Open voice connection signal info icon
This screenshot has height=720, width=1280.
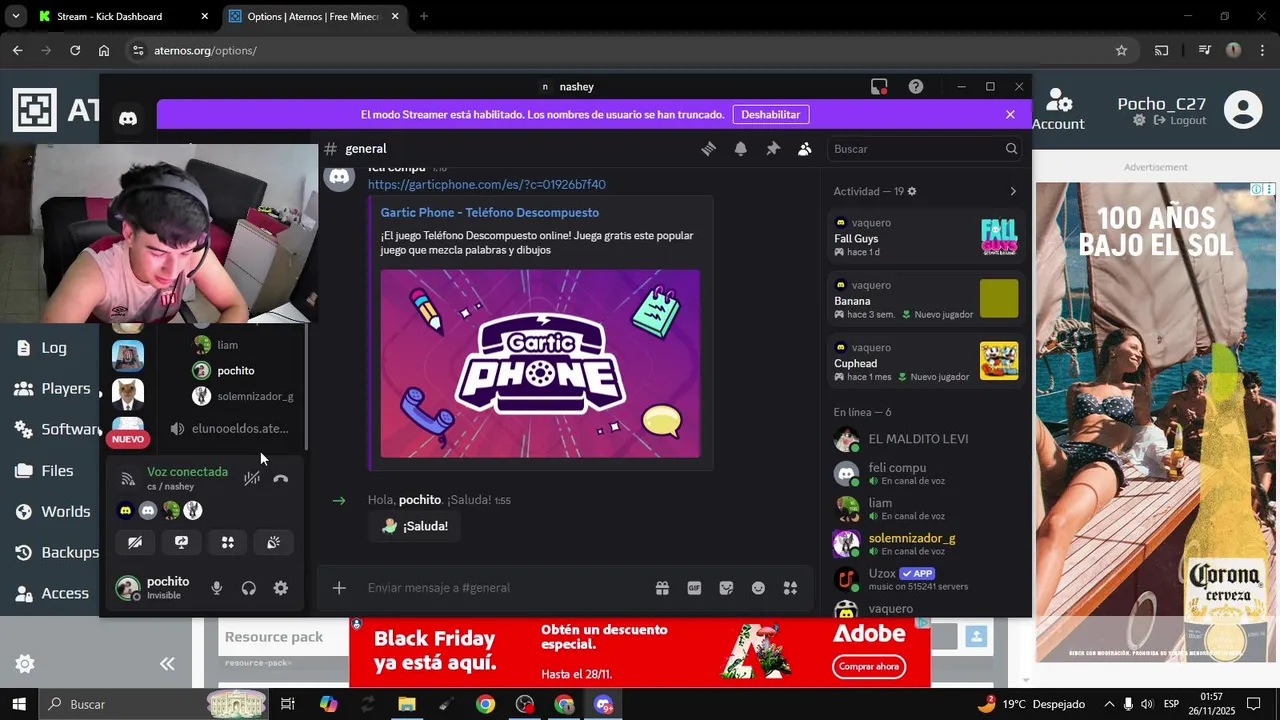coord(128,478)
